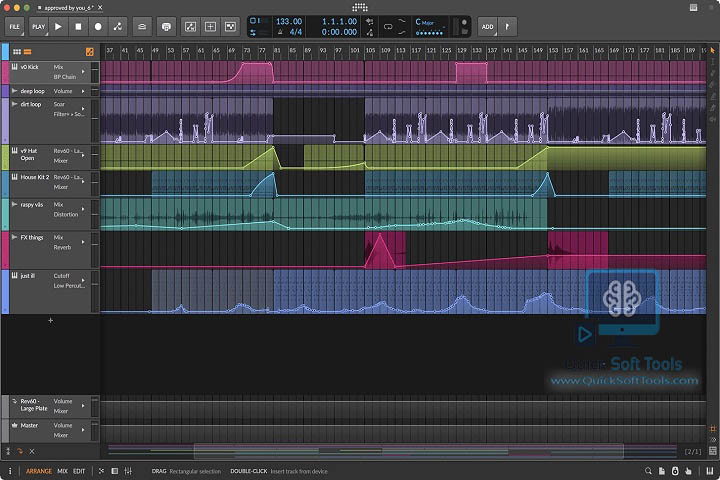The height and width of the screenshot is (480, 720).
Task: Switch to EDIT view
Action: pos(79,471)
